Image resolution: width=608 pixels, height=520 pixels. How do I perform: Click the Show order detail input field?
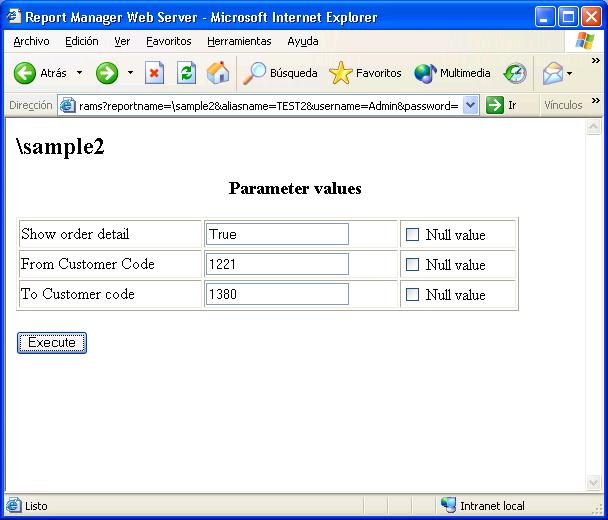[277, 234]
